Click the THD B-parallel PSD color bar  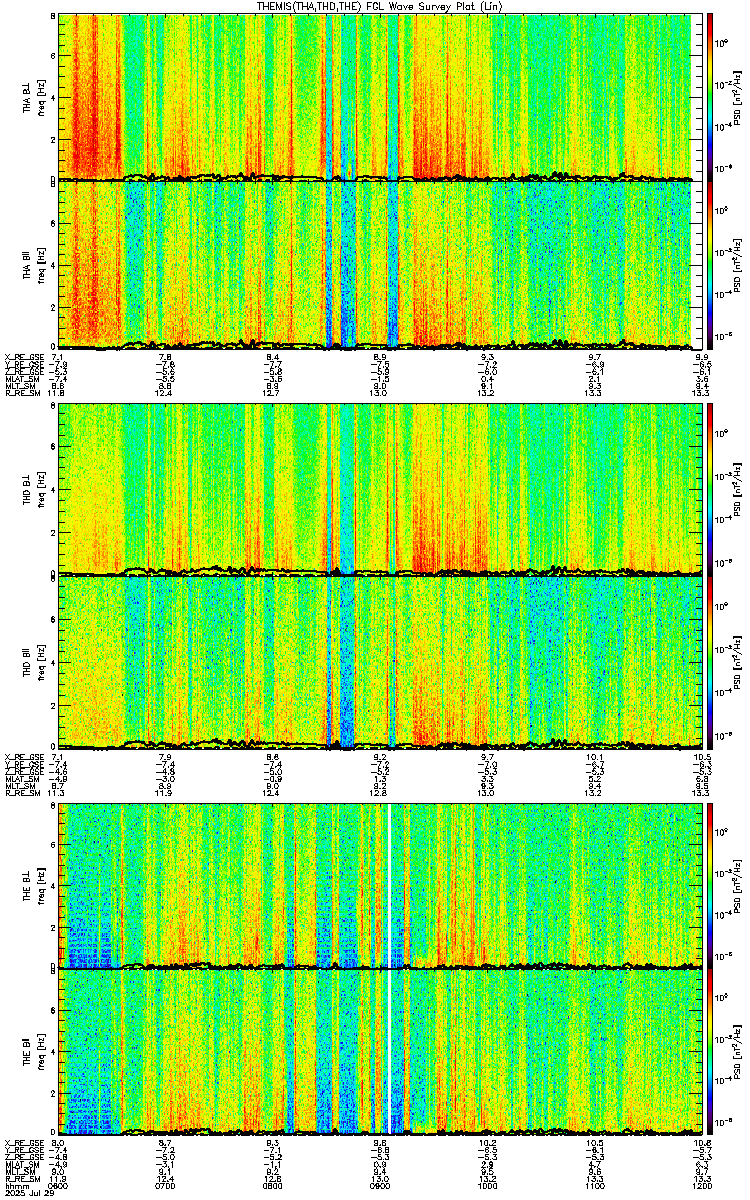(x=711, y=661)
